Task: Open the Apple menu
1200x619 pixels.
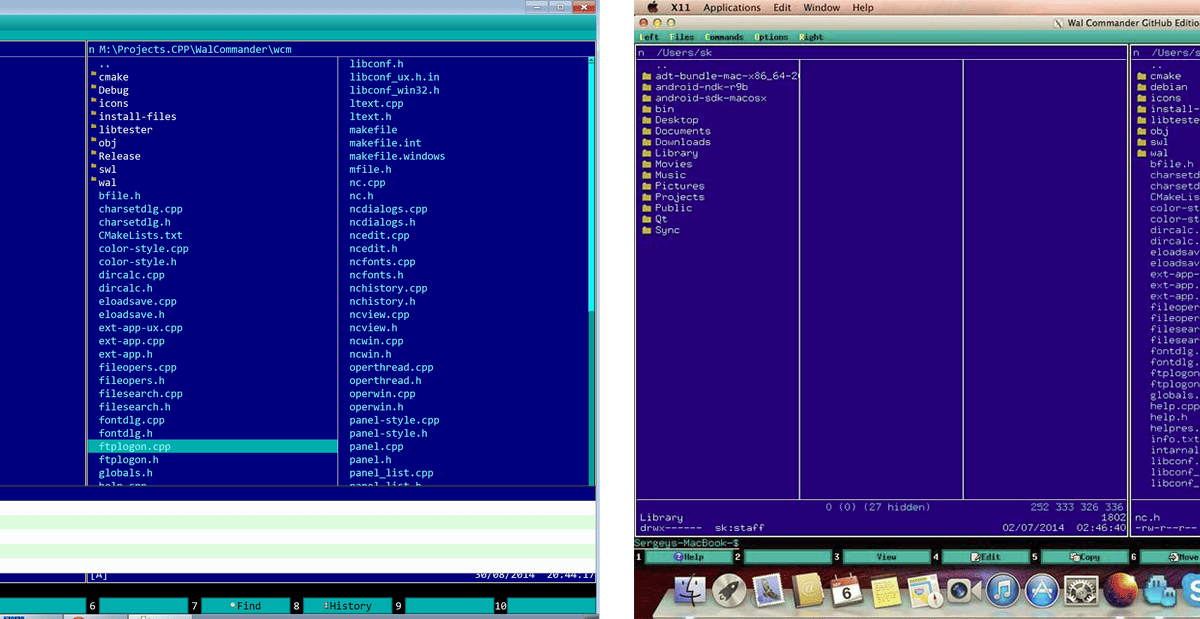Action: [x=651, y=7]
